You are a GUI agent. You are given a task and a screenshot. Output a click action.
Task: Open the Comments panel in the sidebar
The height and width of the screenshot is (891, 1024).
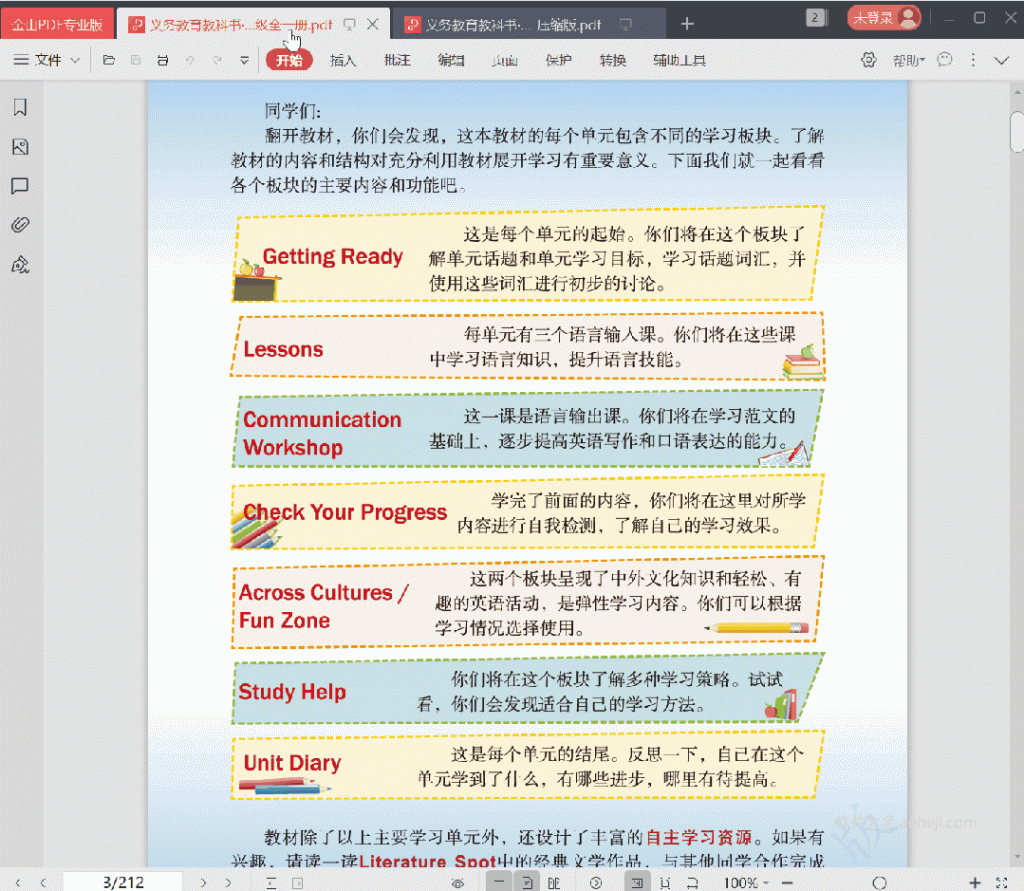click(x=20, y=186)
